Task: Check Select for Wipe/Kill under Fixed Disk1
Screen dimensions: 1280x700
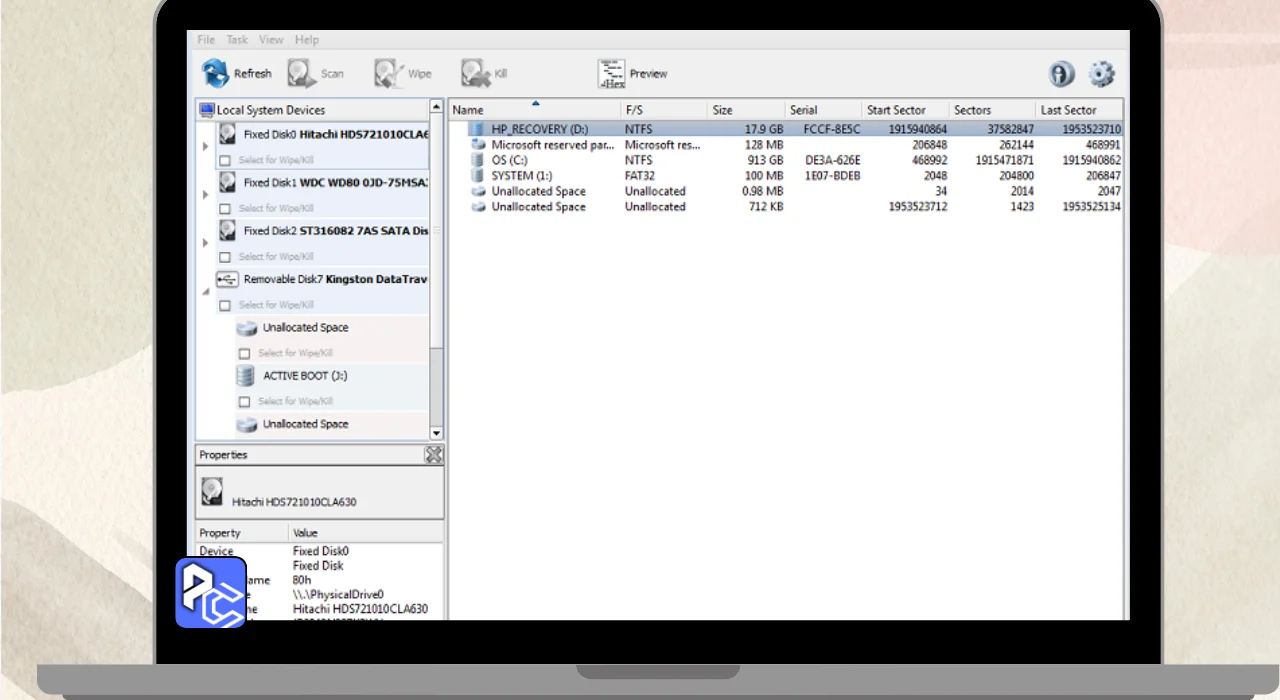Action: click(x=225, y=208)
